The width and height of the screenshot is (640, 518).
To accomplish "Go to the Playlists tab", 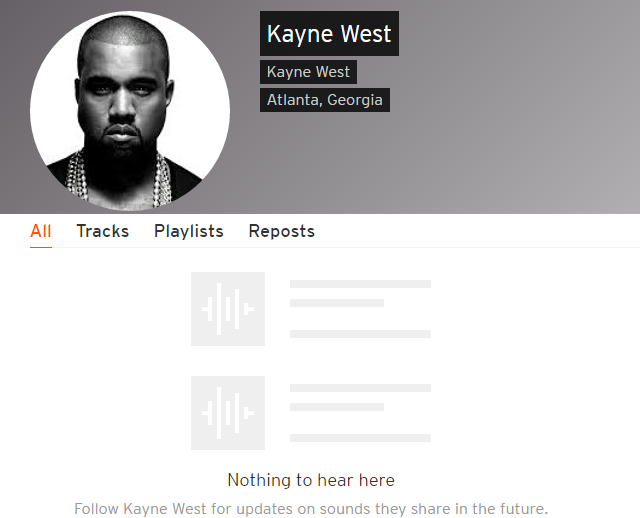I will (x=189, y=231).
